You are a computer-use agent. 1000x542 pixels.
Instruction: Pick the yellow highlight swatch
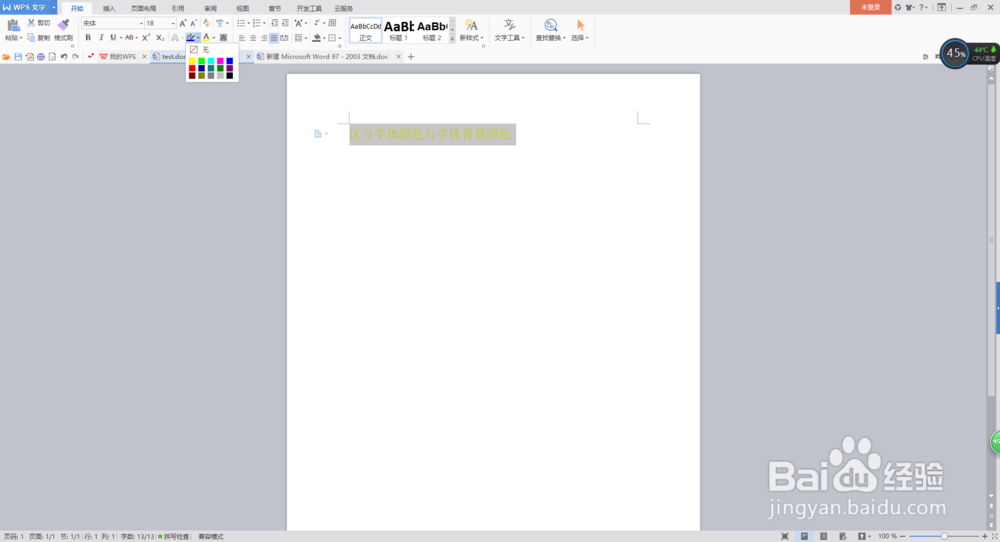coord(192,61)
